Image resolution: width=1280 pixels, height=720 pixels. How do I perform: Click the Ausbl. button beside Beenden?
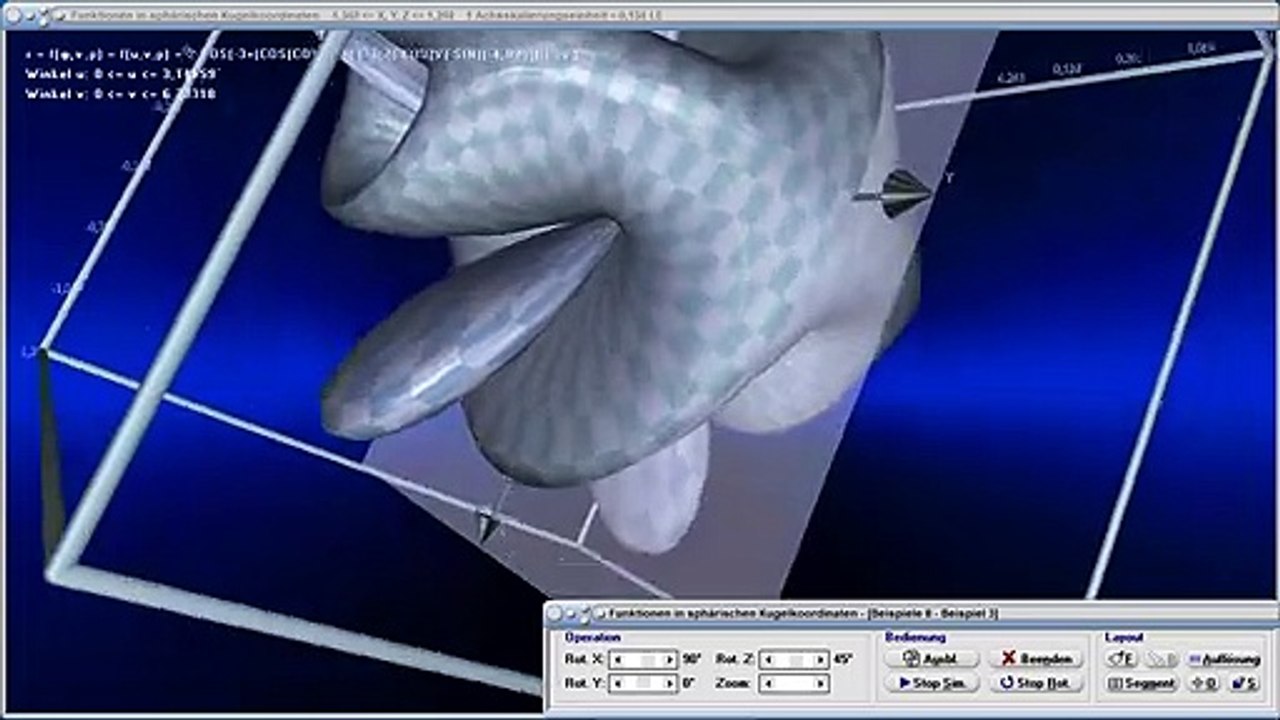931,659
